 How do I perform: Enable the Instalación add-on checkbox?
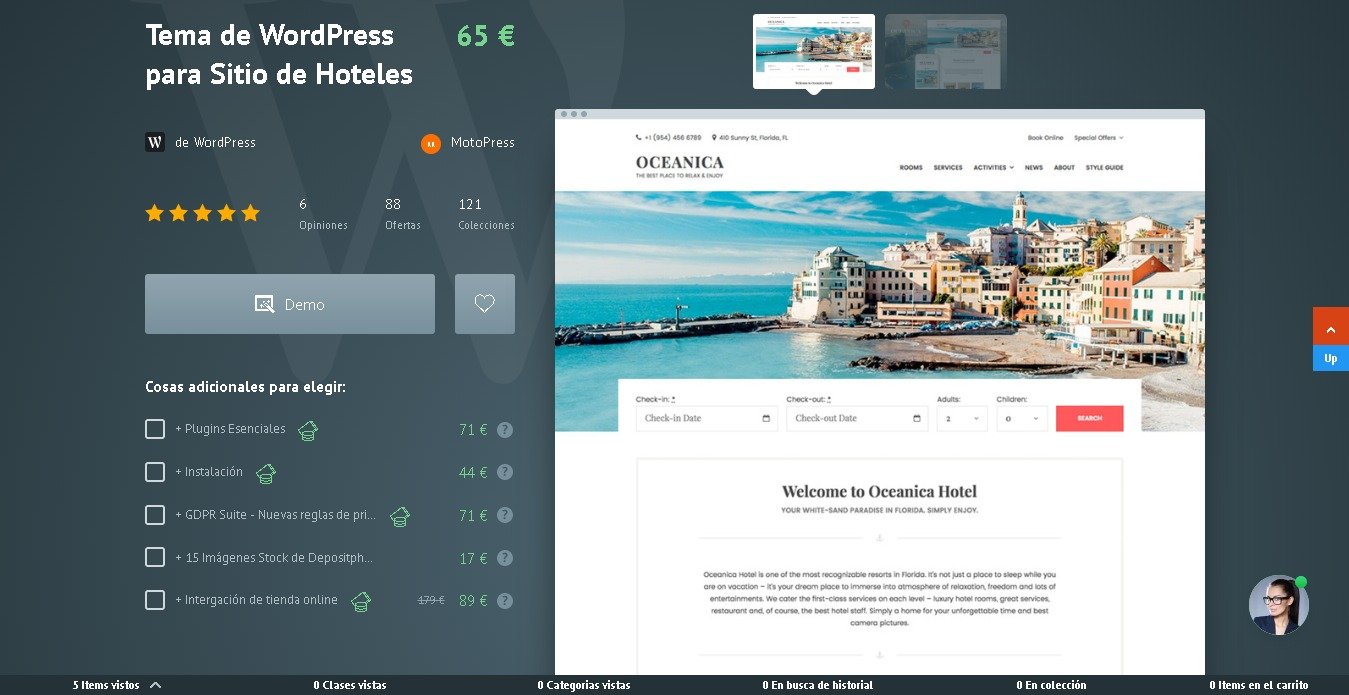click(155, 472)
